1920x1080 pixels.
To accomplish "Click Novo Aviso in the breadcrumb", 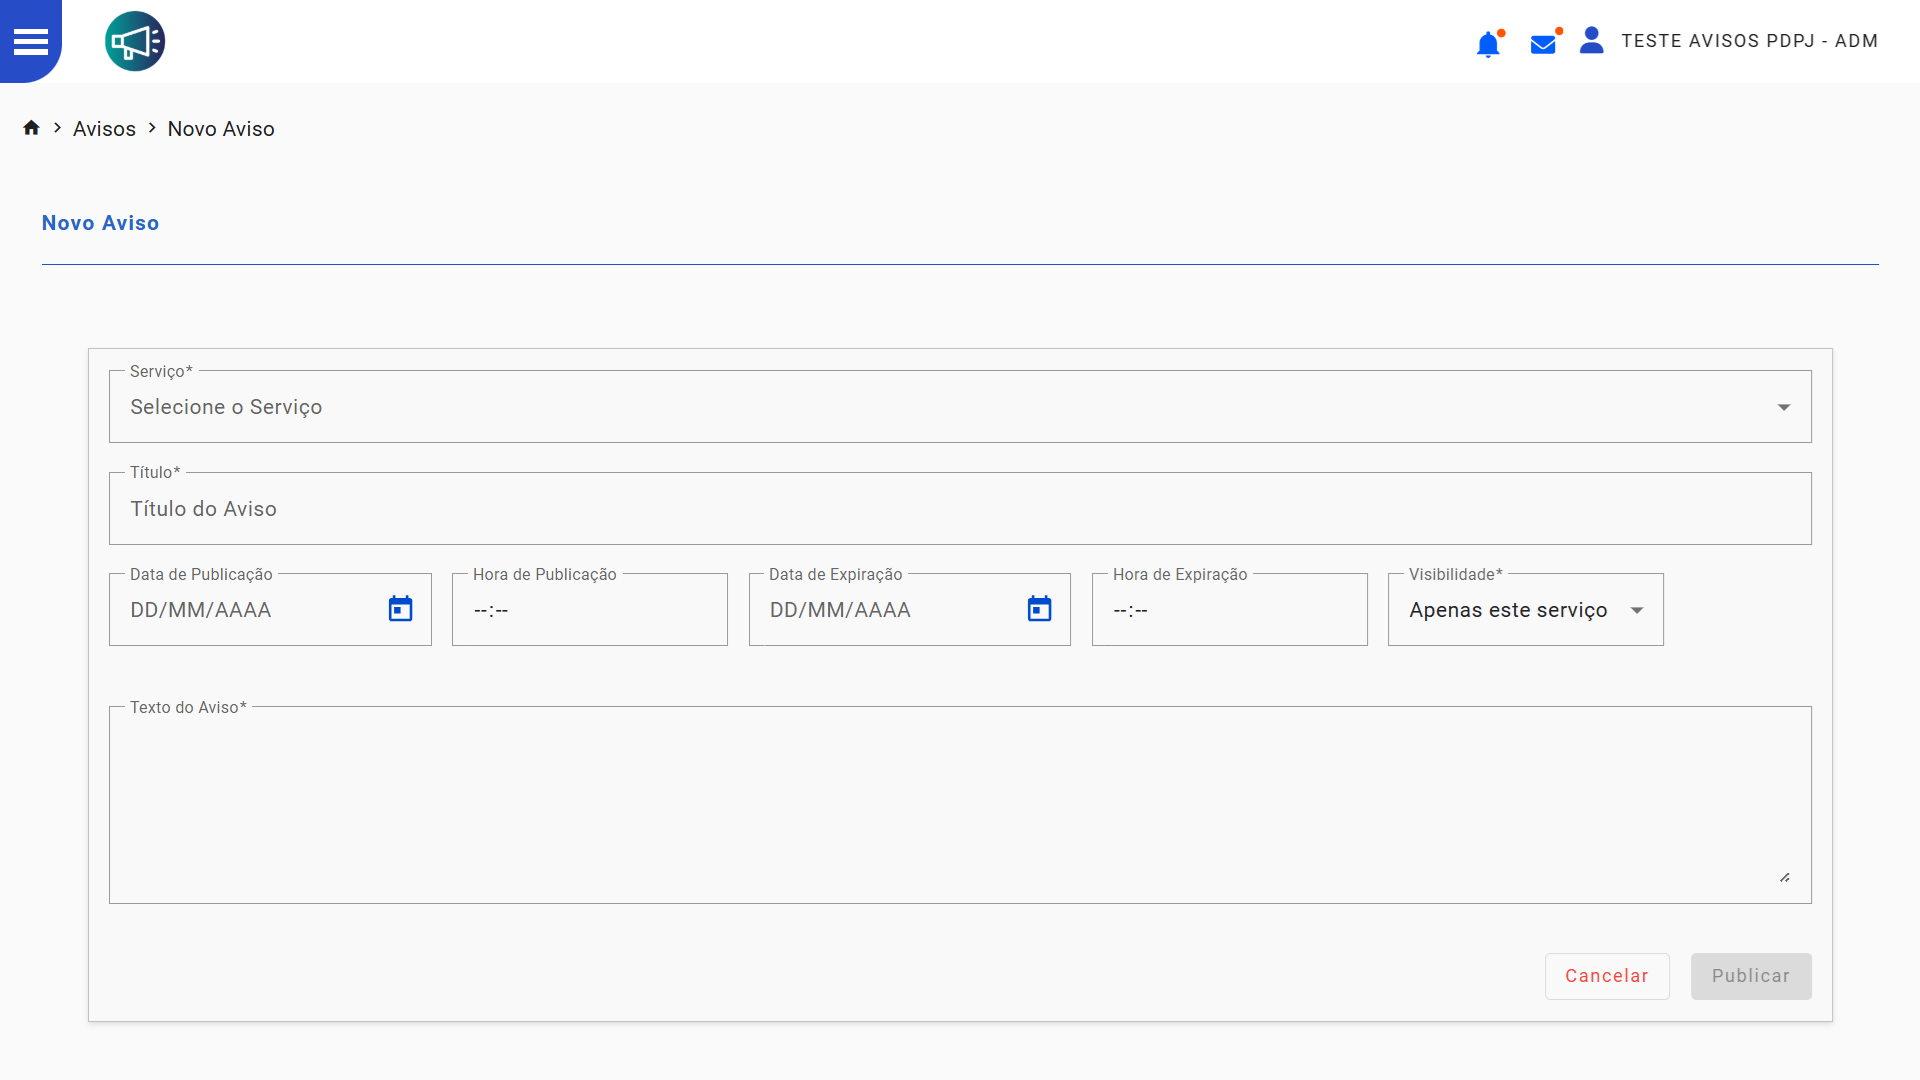I will click(221, 129).
